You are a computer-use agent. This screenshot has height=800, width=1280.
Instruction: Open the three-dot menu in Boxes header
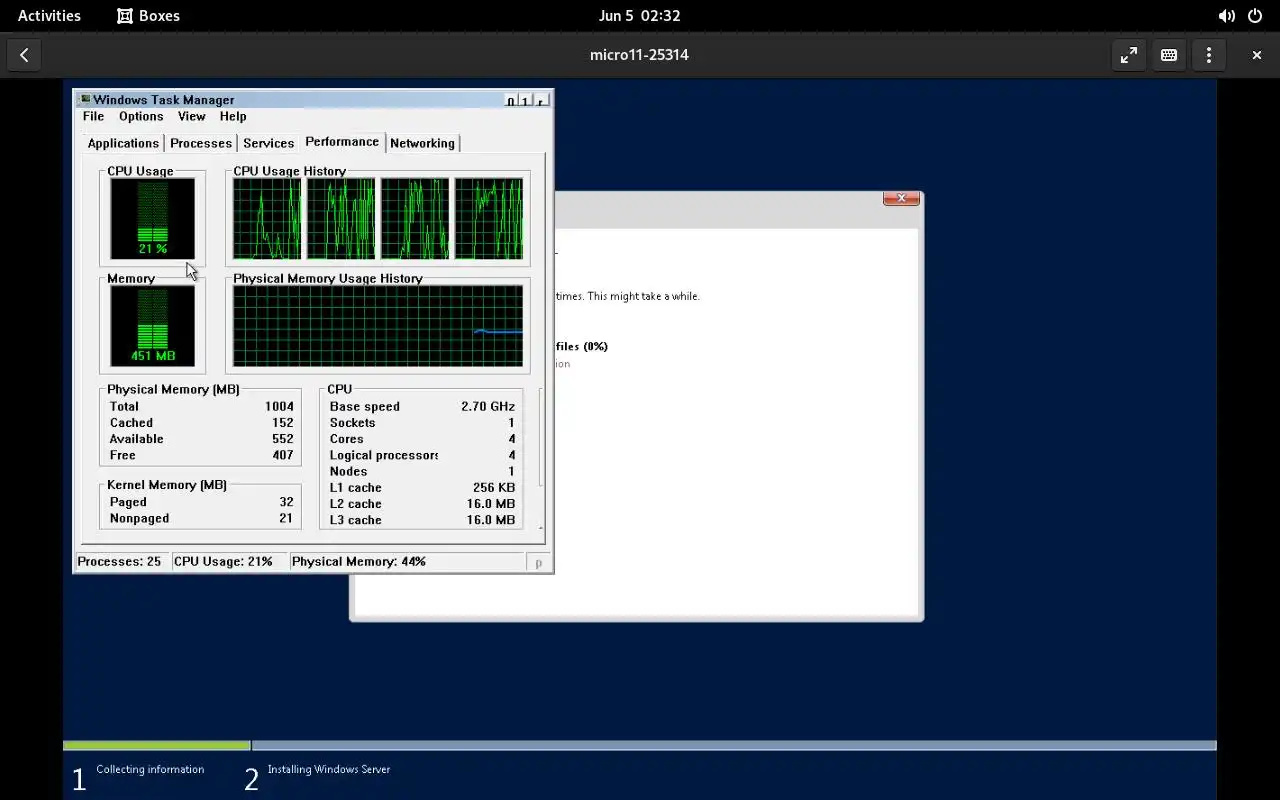coord(1209,55)
